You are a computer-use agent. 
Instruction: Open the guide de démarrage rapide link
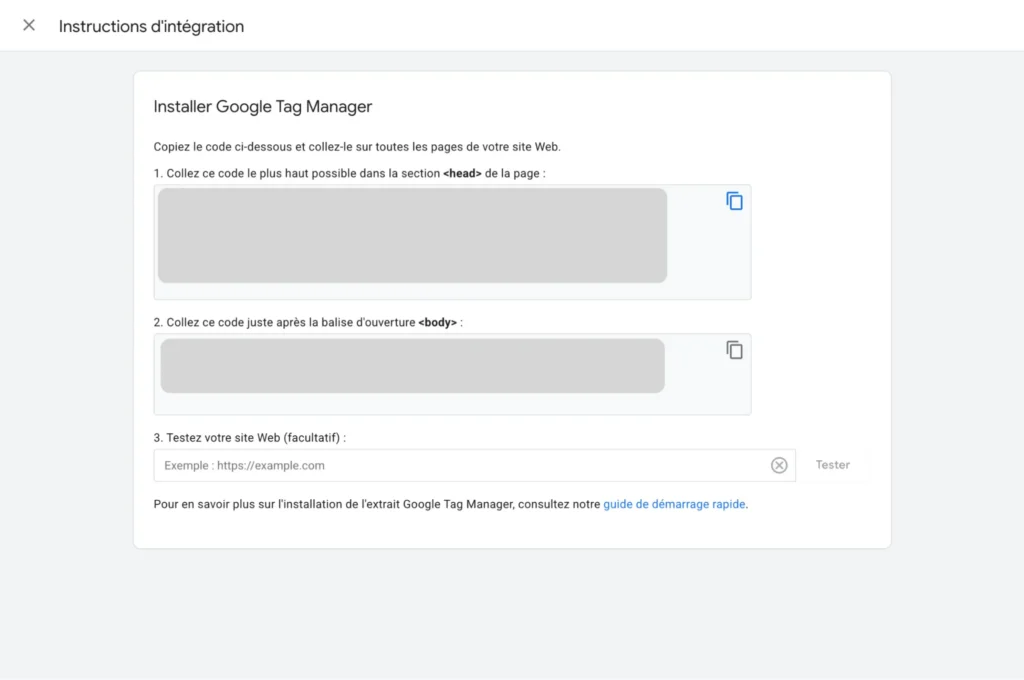[674, 504]
